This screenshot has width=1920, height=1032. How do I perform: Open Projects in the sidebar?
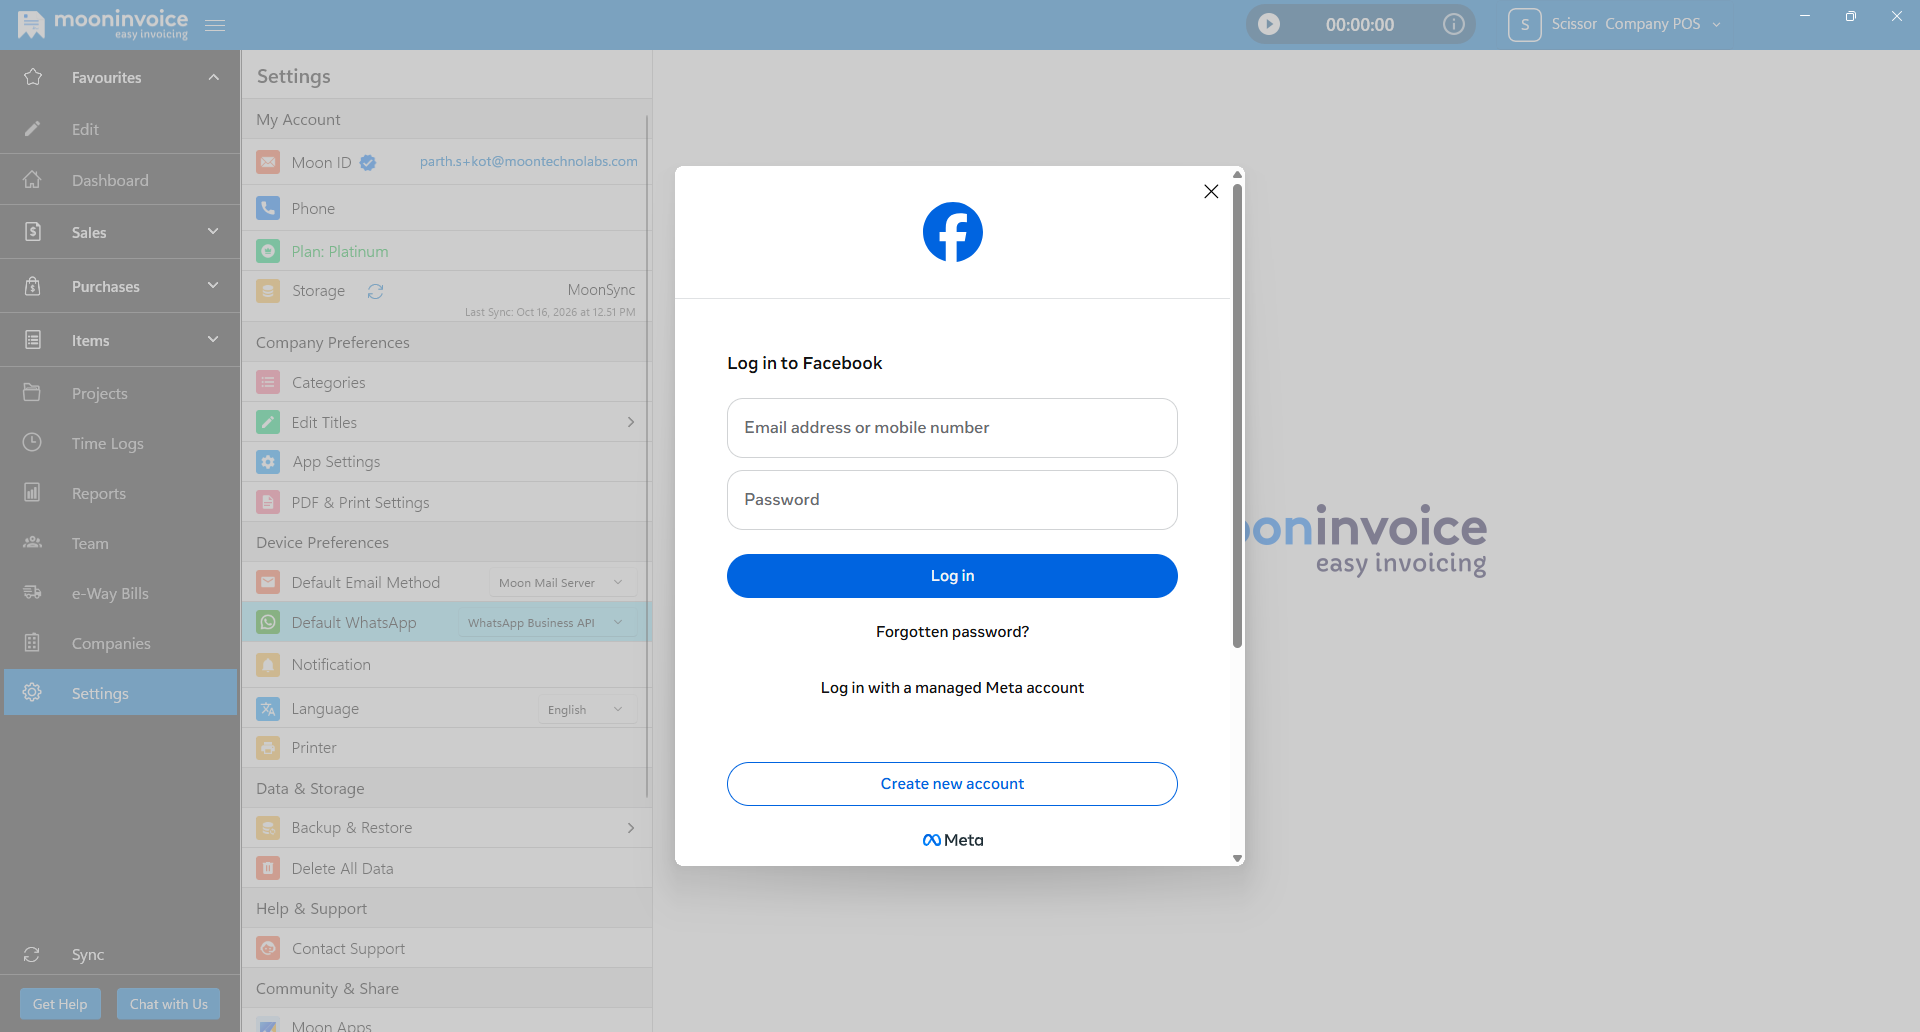click(120, 393)
